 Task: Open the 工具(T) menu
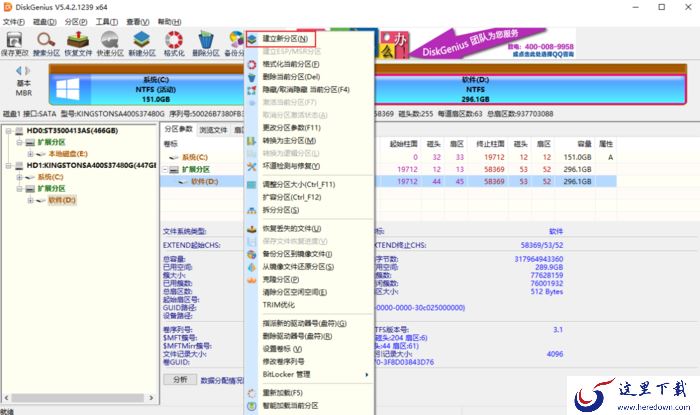[106, 21]
